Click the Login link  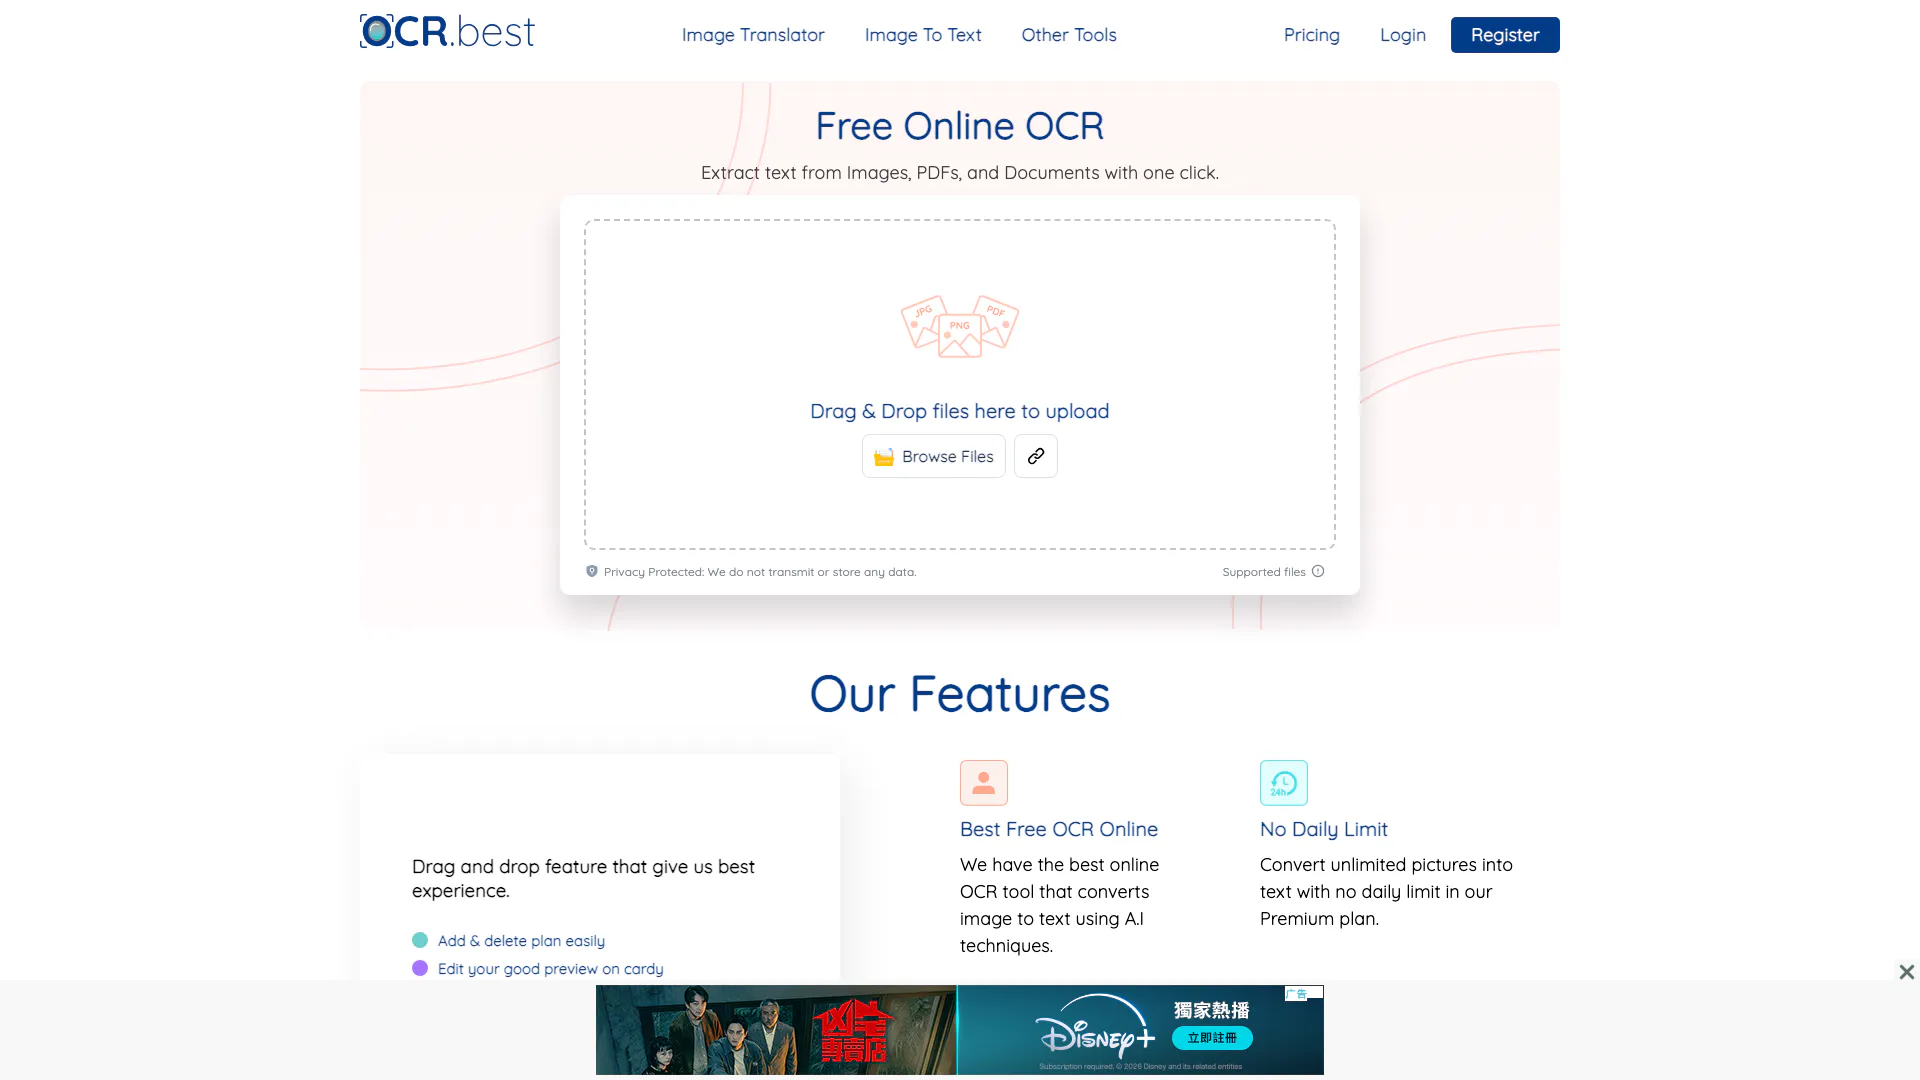point(1402,35)
